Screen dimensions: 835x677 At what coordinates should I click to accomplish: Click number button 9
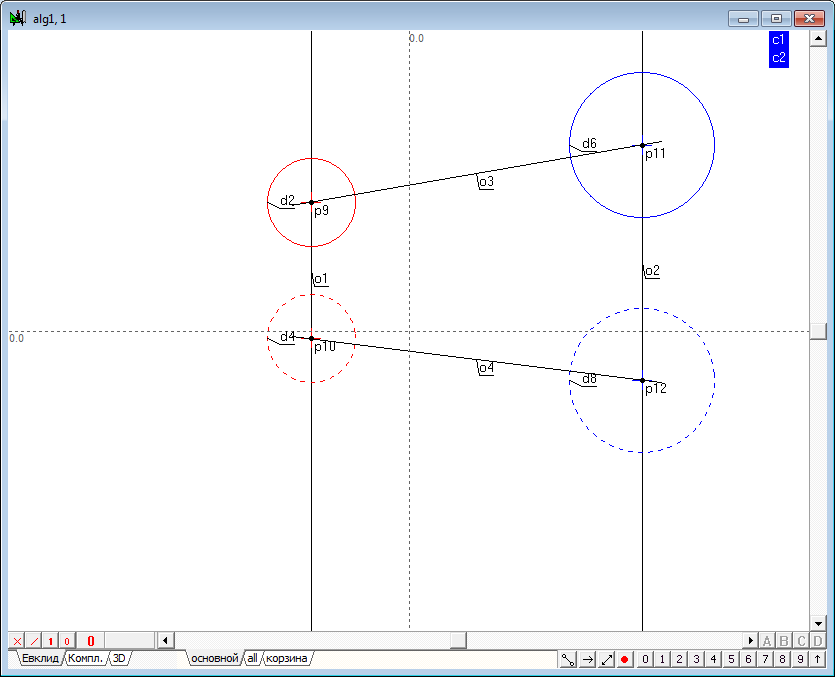[x=800, y=659]
